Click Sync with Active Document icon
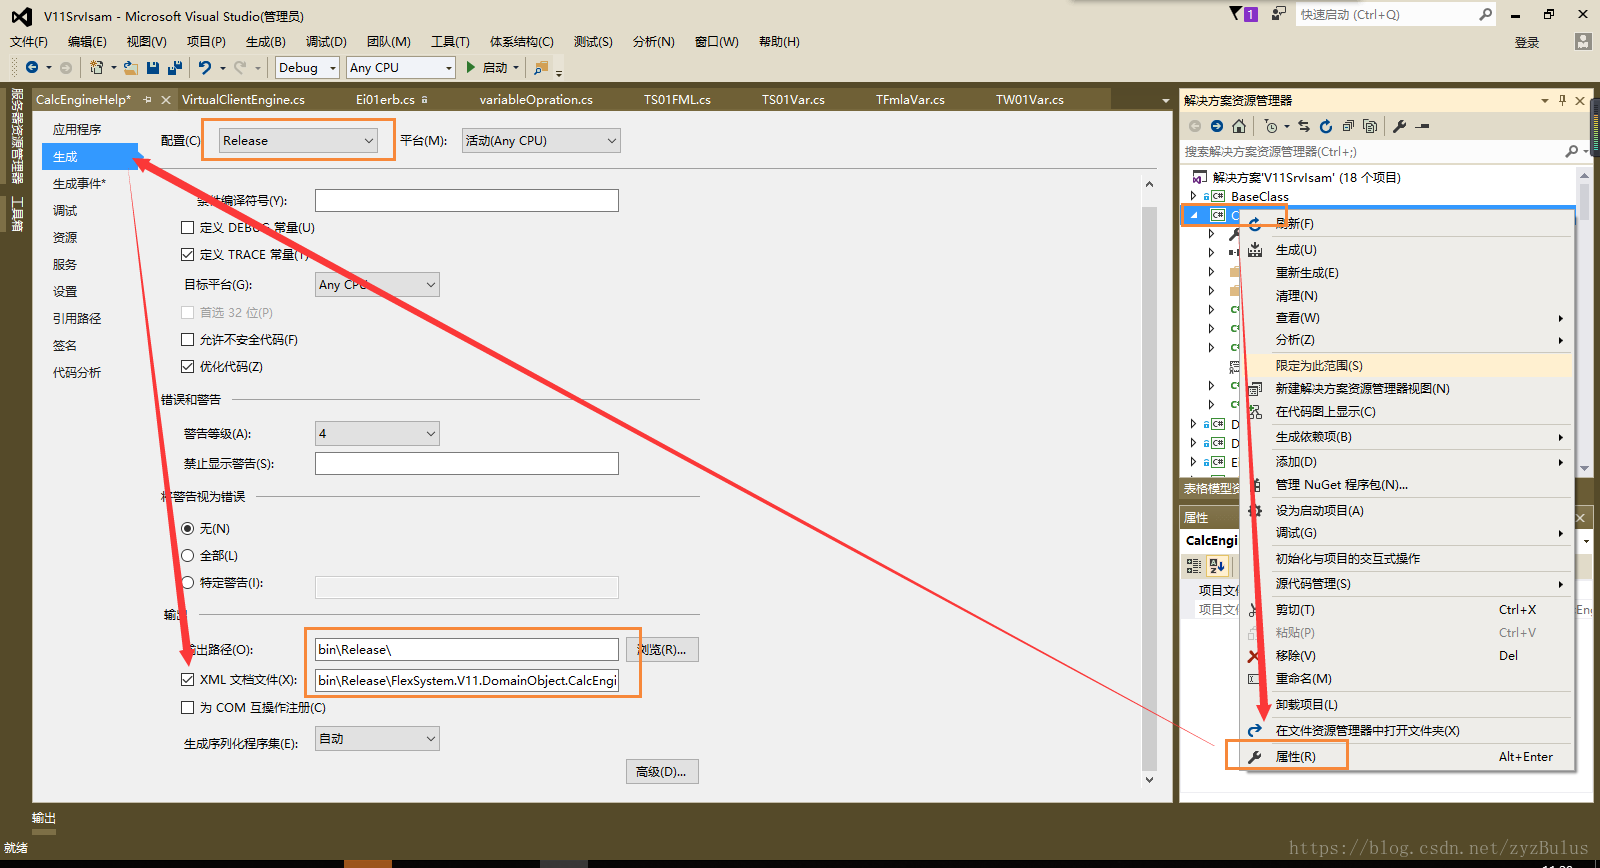This screenshot has height=868, width=1600. click(1304, 126)
